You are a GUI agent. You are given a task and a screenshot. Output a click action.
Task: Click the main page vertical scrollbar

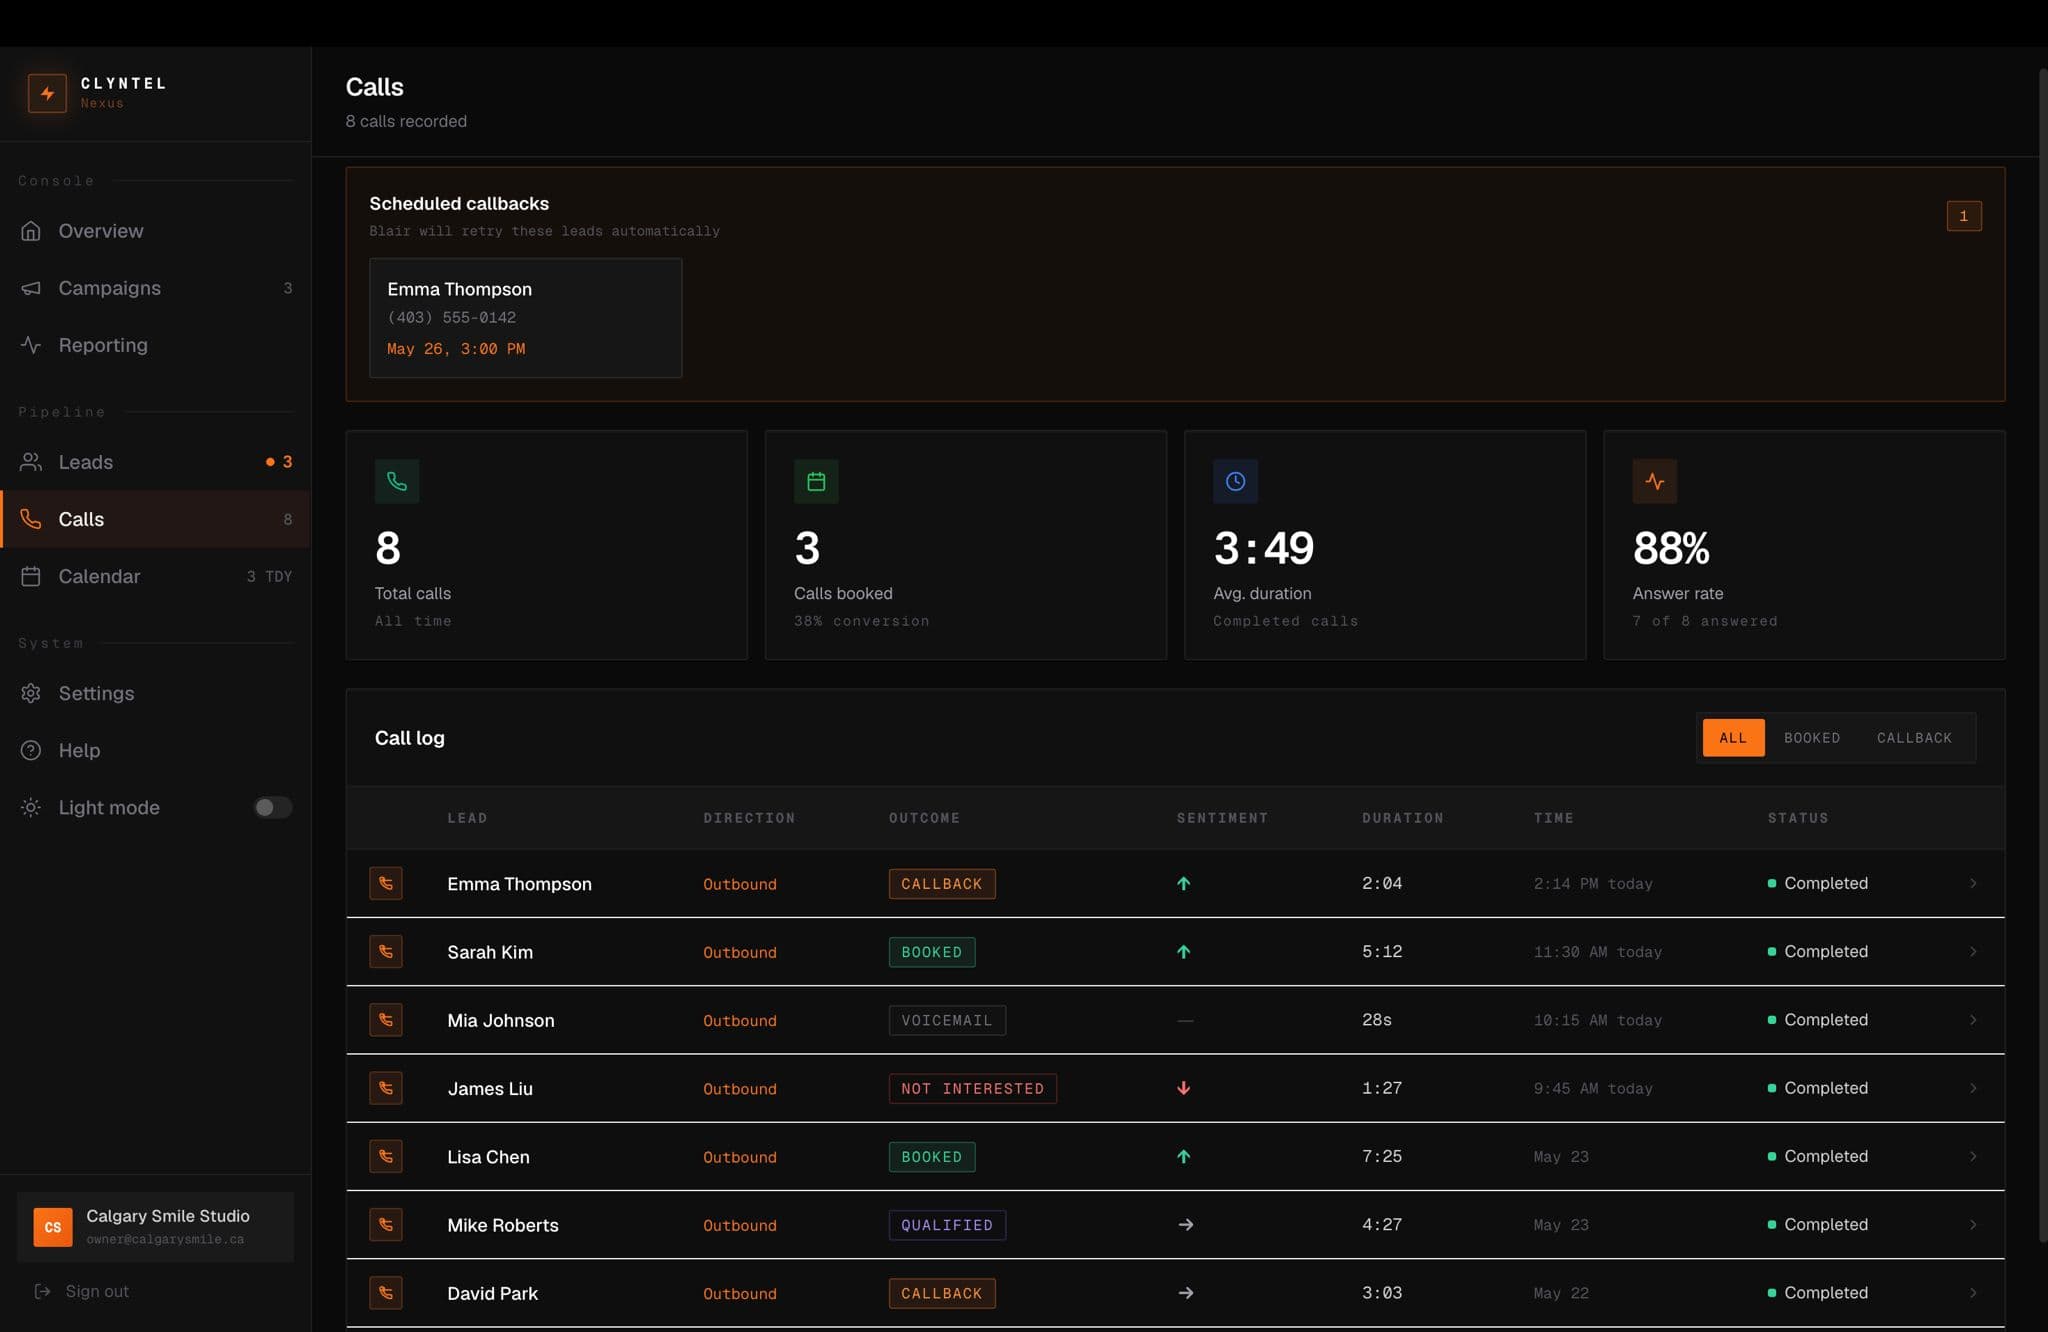pyautogui.click(x=2043, y=655)
